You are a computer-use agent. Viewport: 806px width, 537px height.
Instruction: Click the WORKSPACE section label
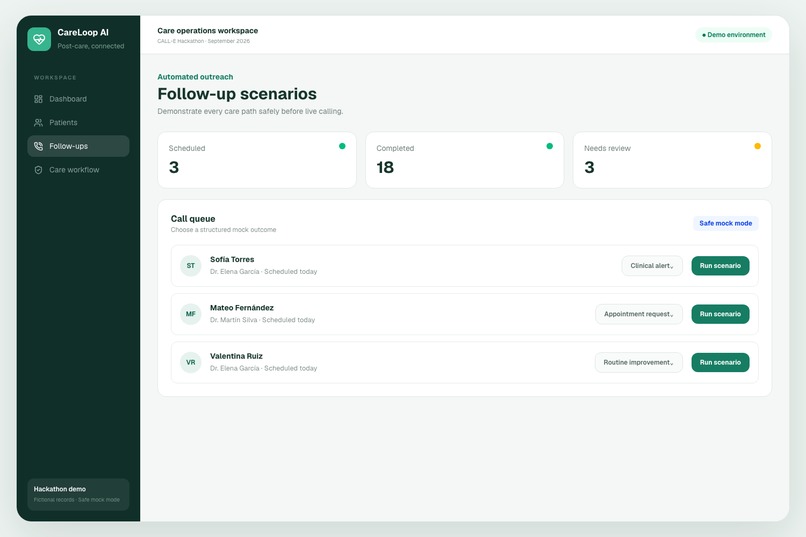point(55,78)
